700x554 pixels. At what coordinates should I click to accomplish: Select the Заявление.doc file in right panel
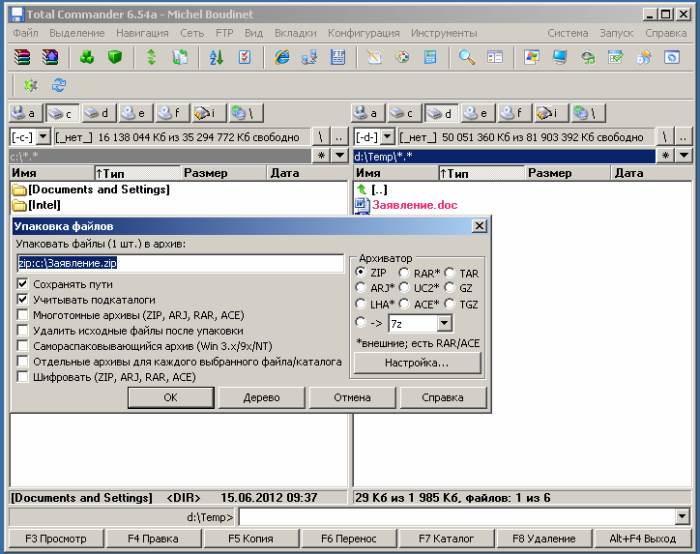(415, 205)
